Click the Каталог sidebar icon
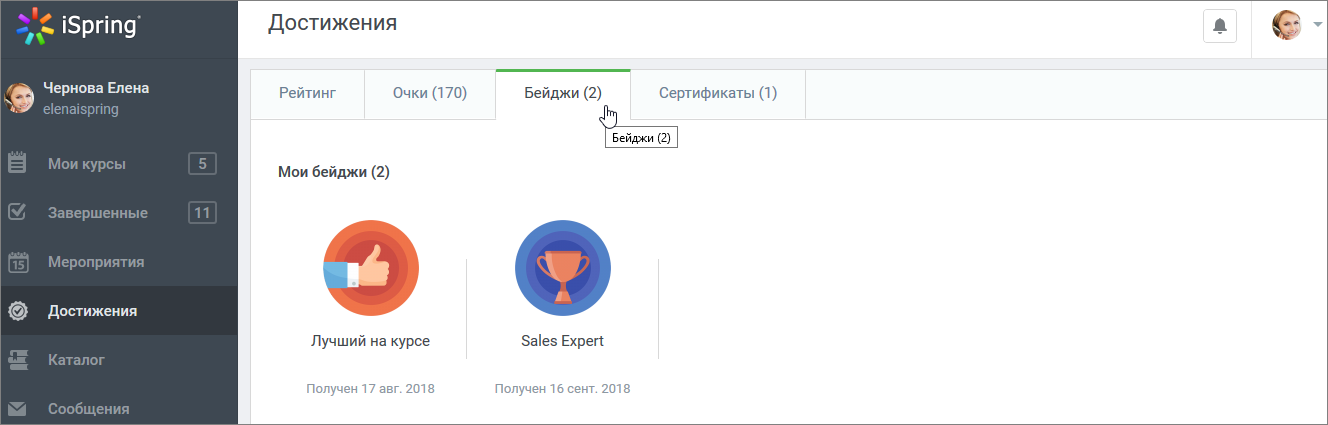This screenshot has width=1328, height=425. [x=17, y=359]
